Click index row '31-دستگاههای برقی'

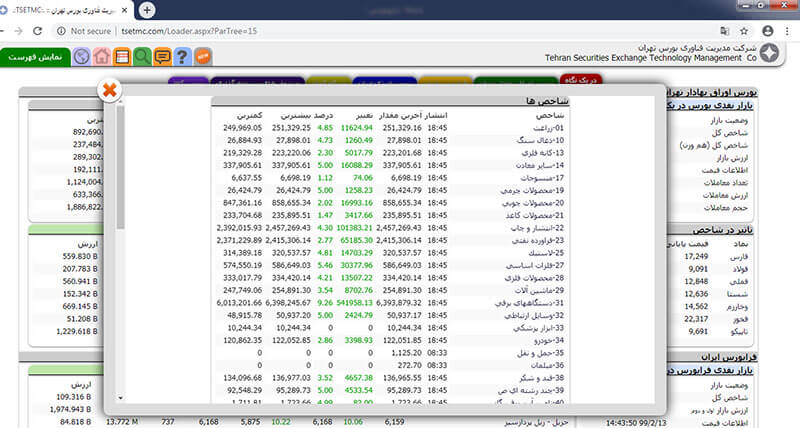tap(390, 303)
